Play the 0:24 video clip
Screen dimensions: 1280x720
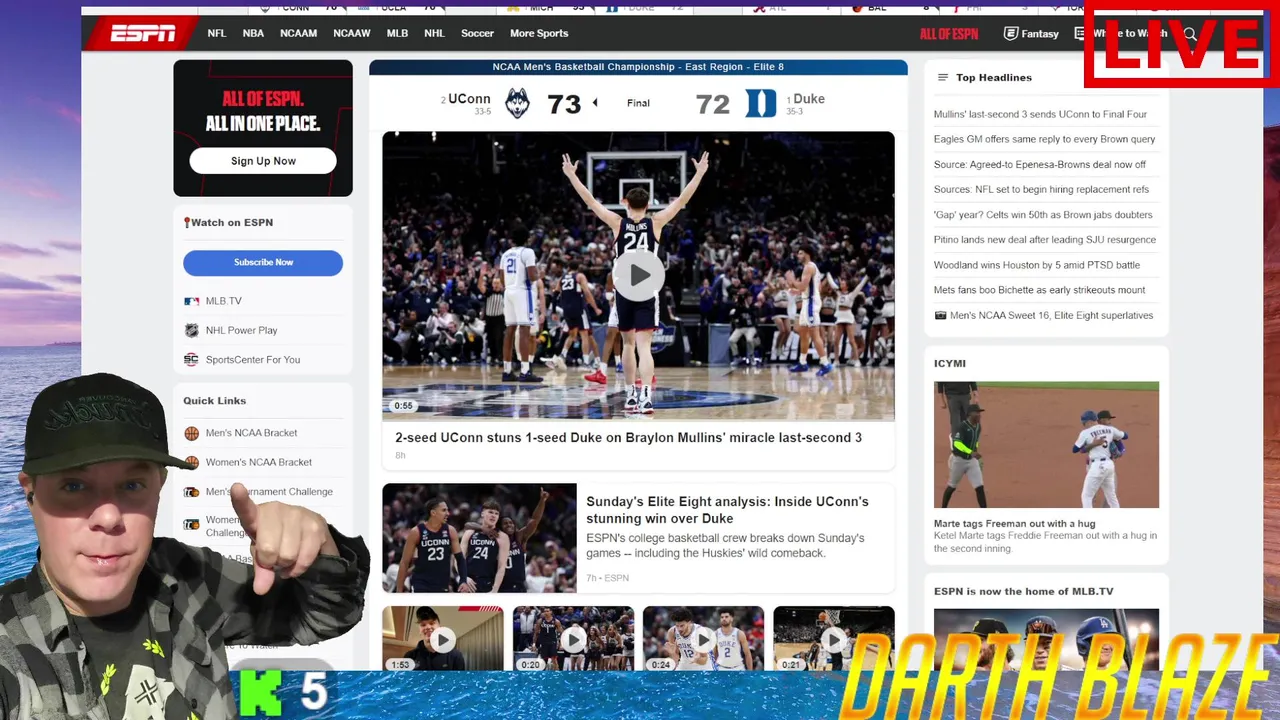pyautogui.click(x=703, y=638)
